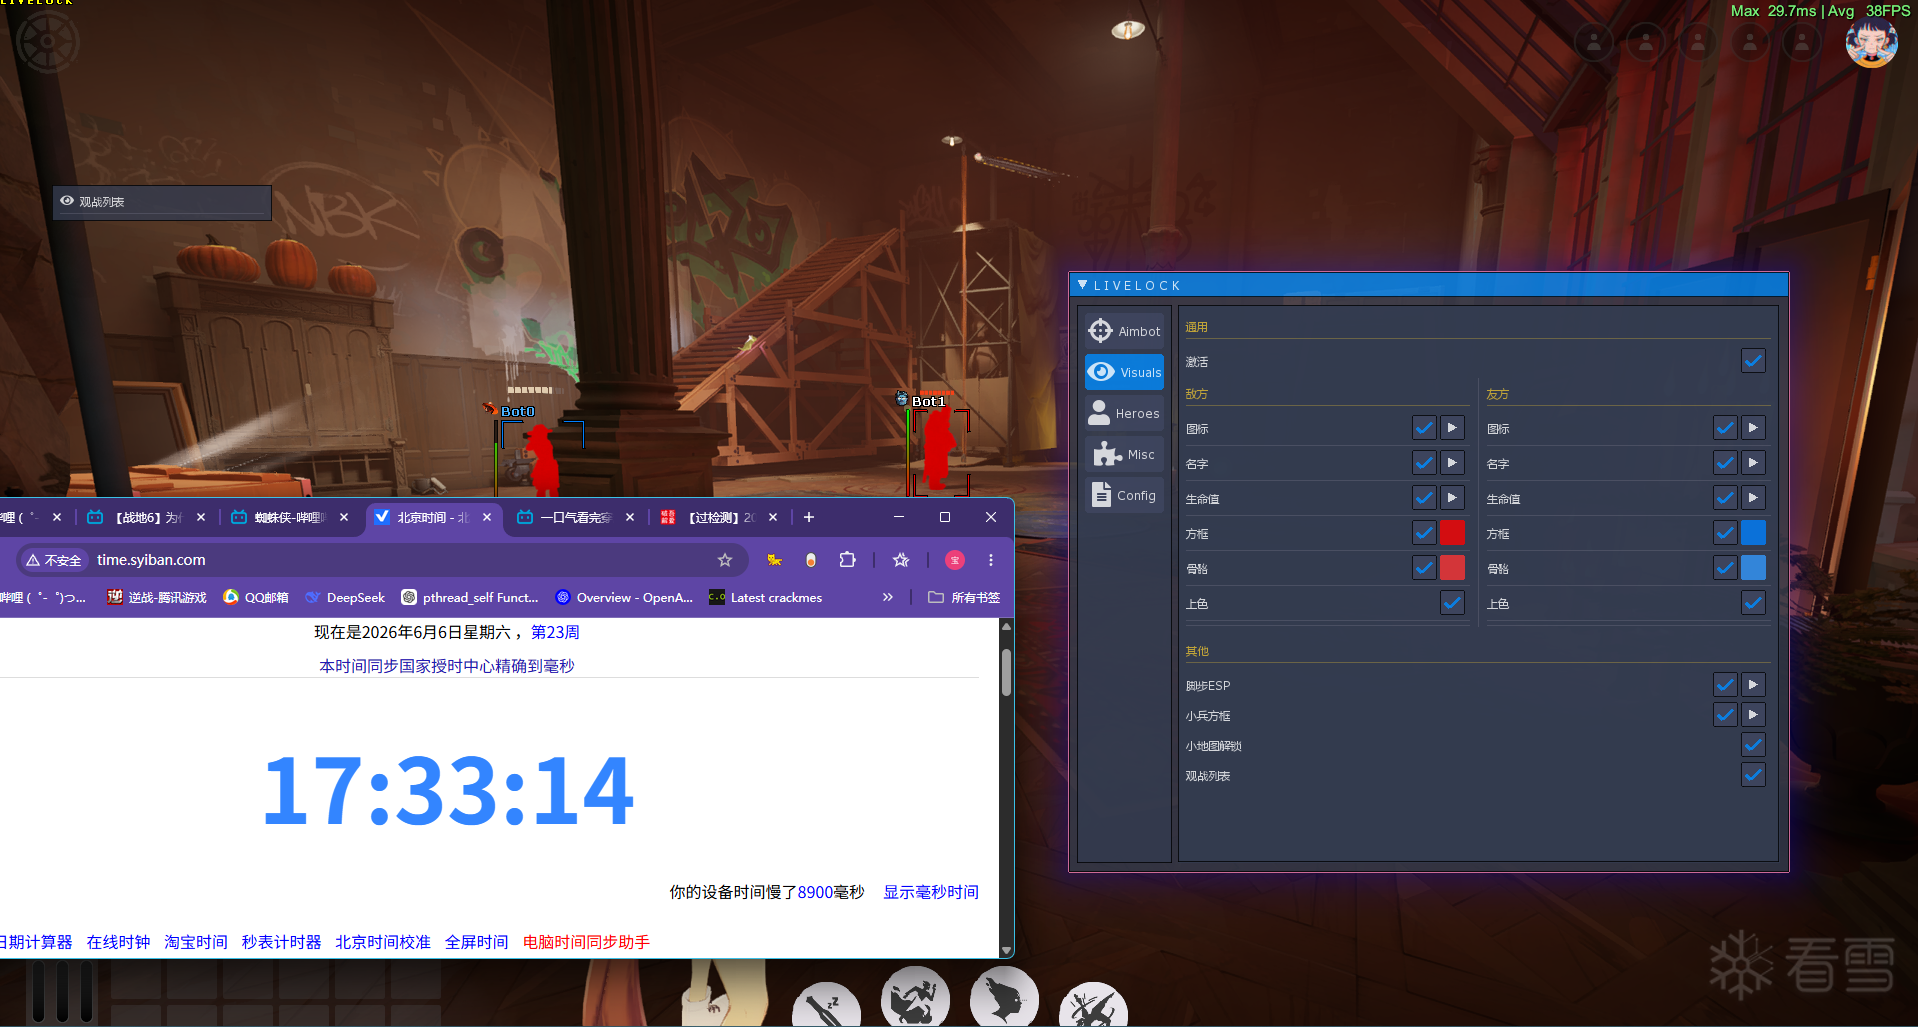Screen dimensions: 1918x1027
Task: Switch to the 【过检测】 browser tab
Action: click(720, 517)
